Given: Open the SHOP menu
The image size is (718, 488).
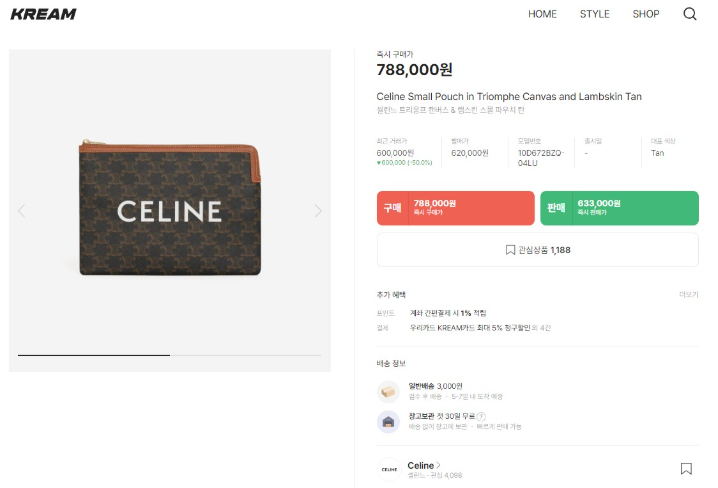Looking at the screenshot, I should [646, 14].
